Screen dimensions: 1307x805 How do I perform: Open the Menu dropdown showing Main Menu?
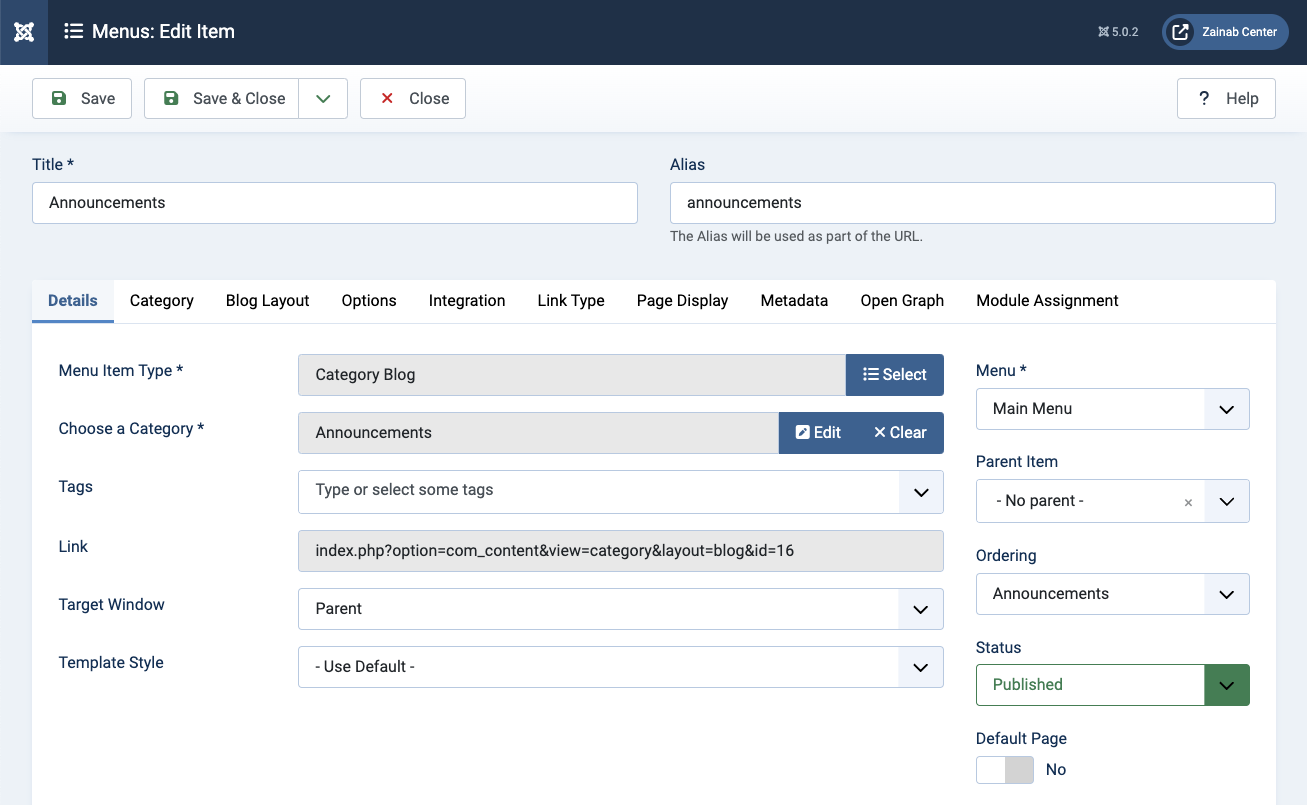(1112, 408)
